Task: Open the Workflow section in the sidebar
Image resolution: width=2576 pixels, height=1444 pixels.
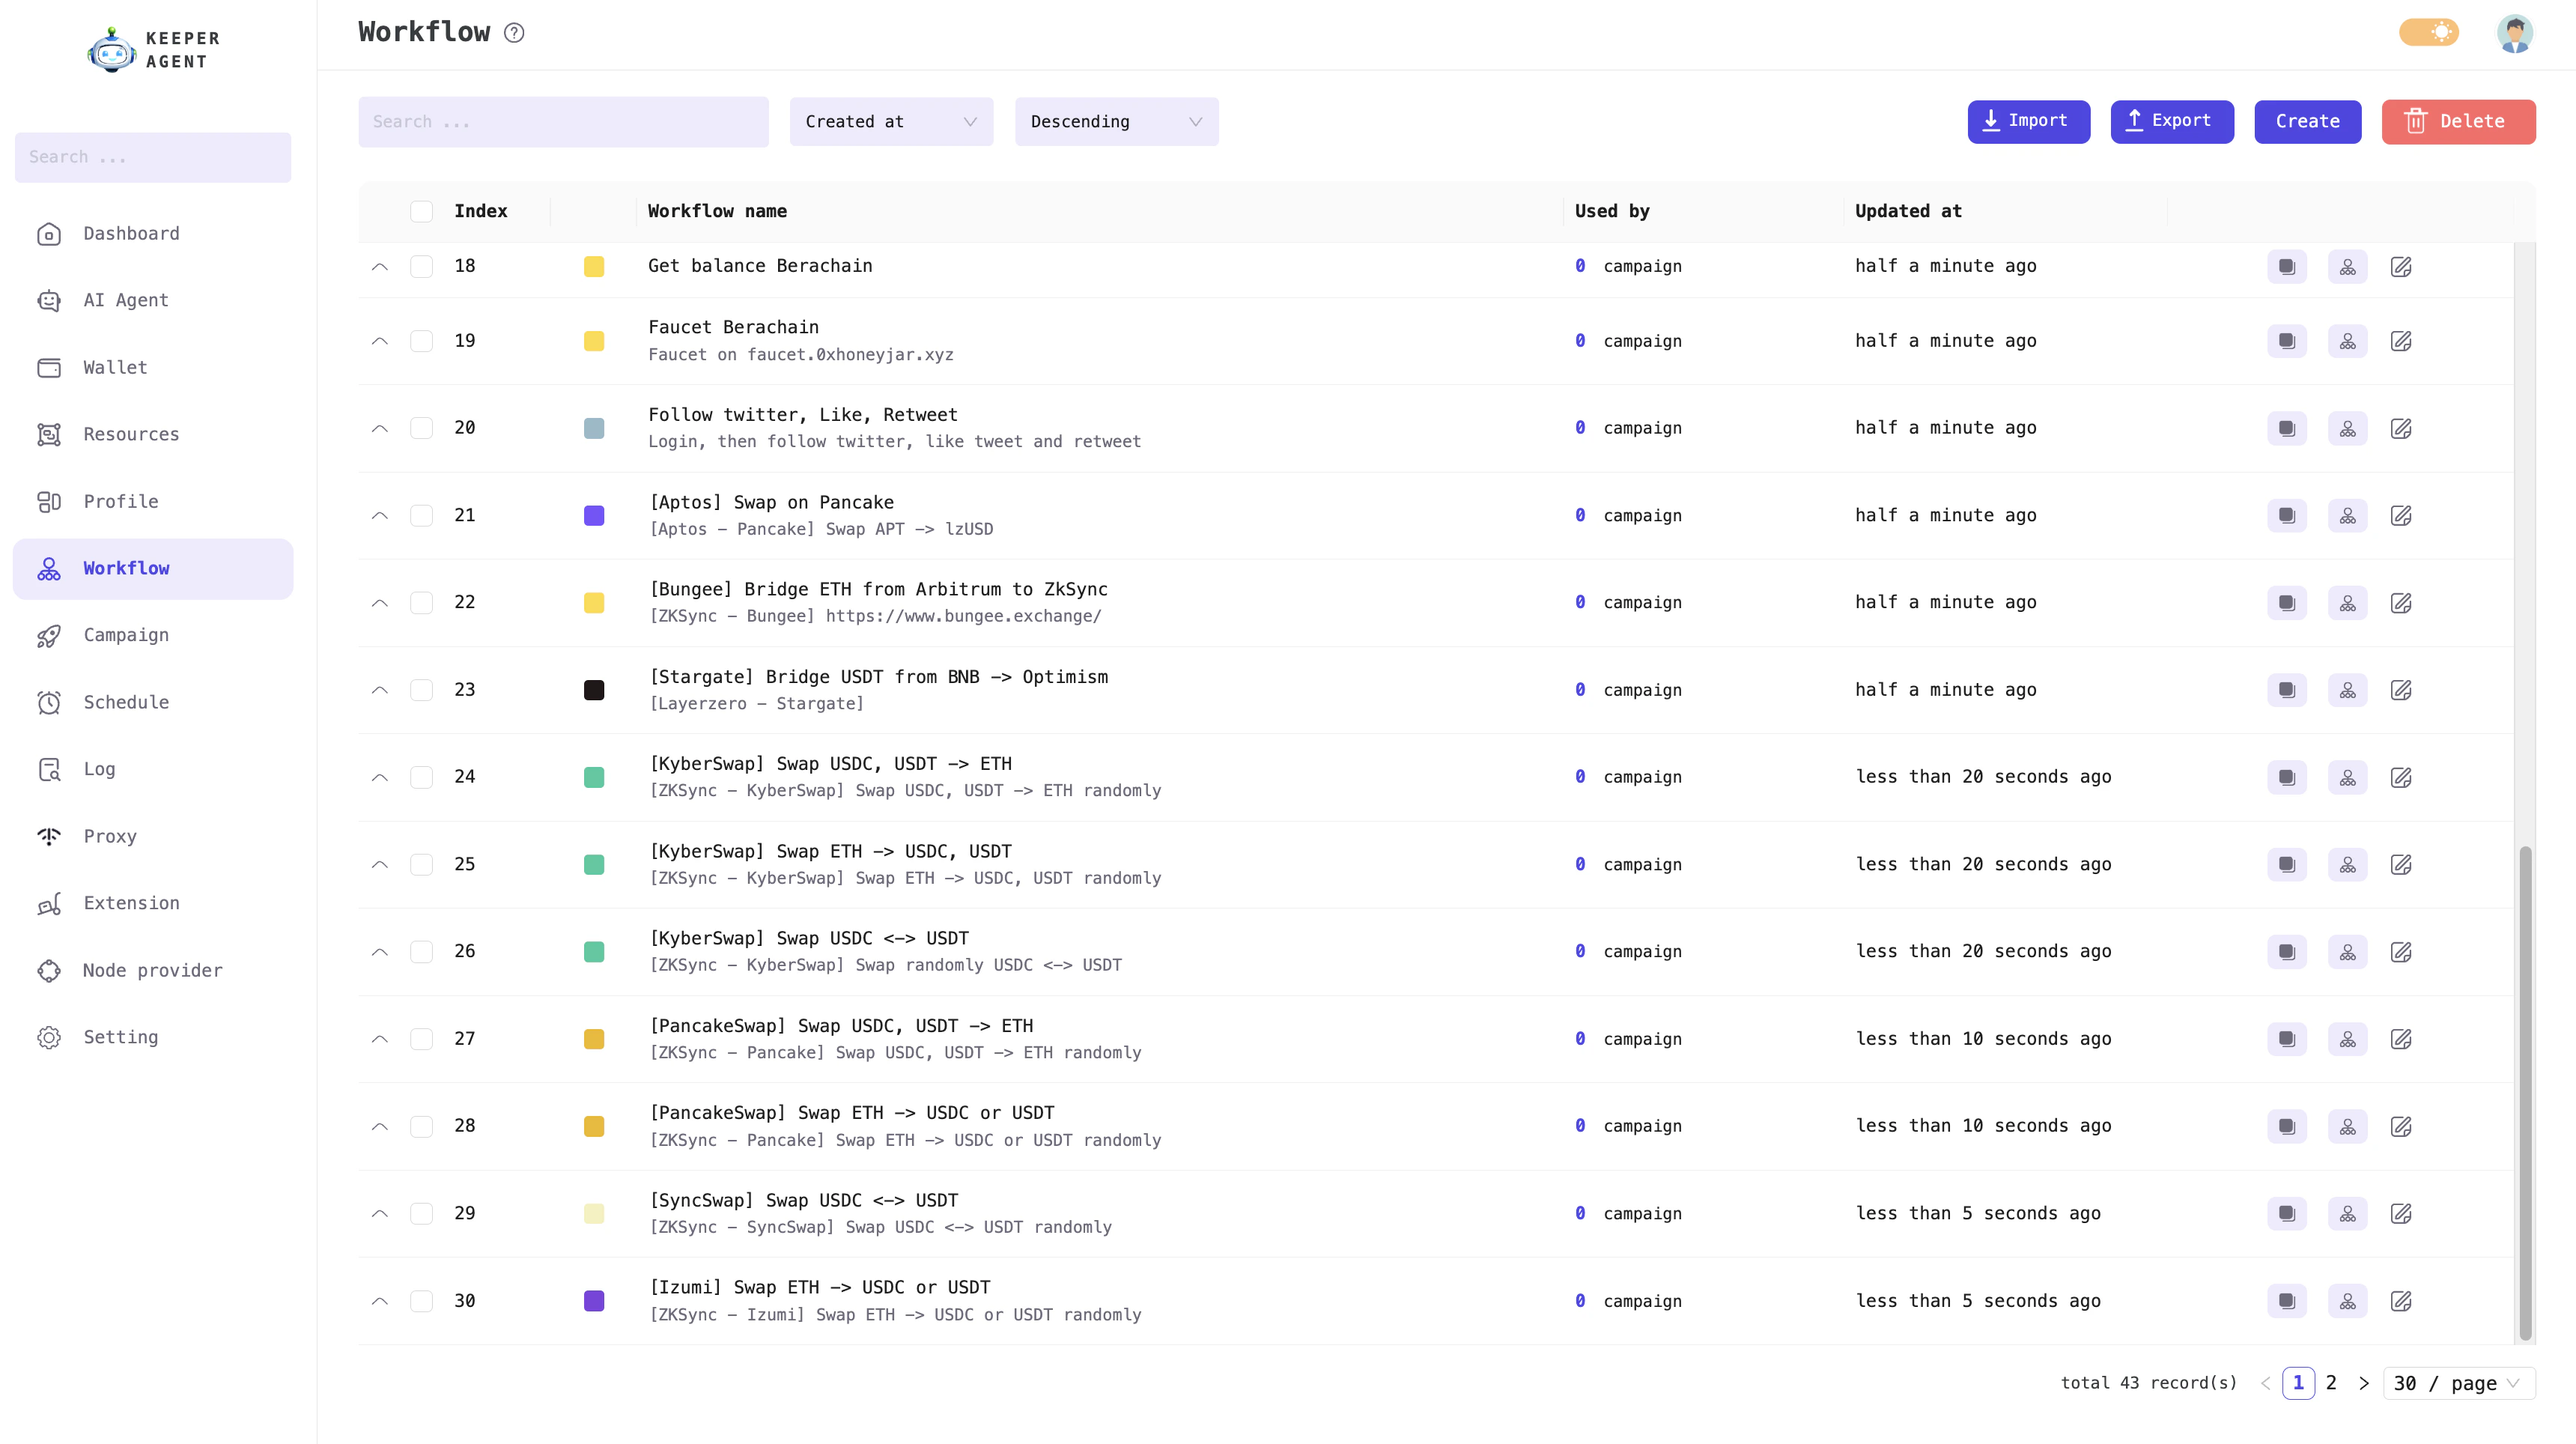Action: pyautogui.click(x=126, y=568)
